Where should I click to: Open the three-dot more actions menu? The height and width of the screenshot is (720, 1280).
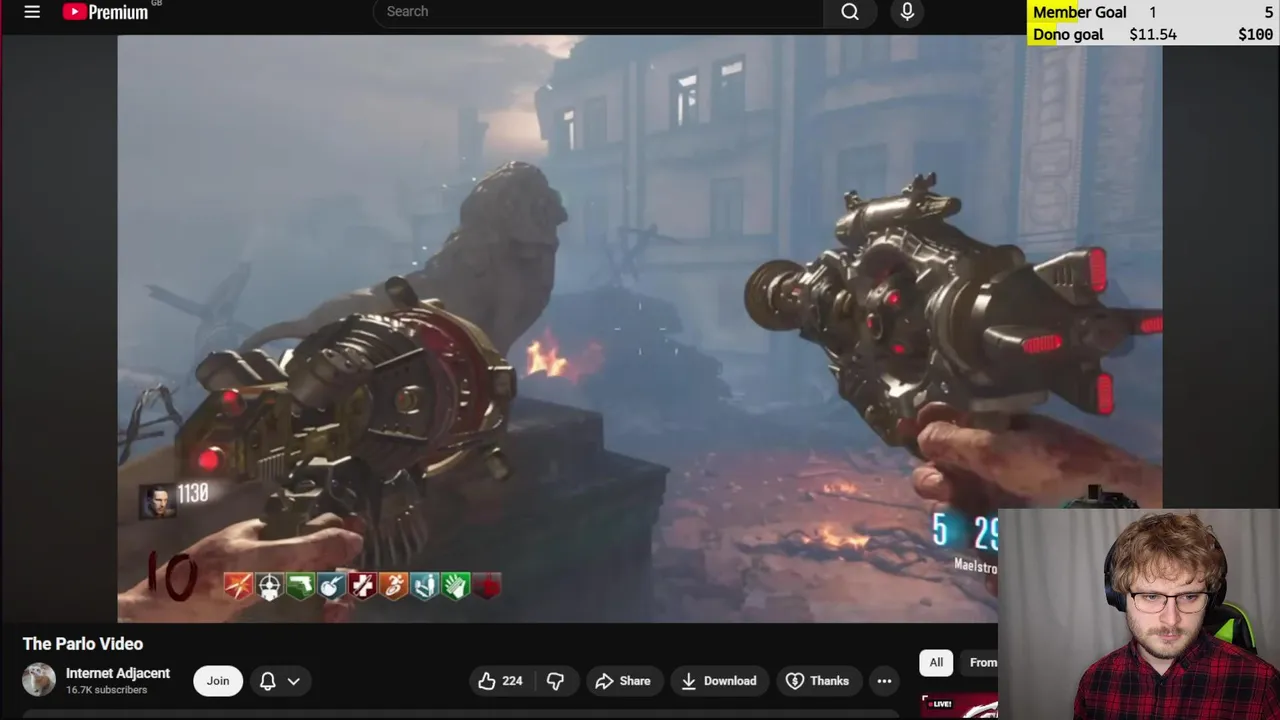pos(884,681)
